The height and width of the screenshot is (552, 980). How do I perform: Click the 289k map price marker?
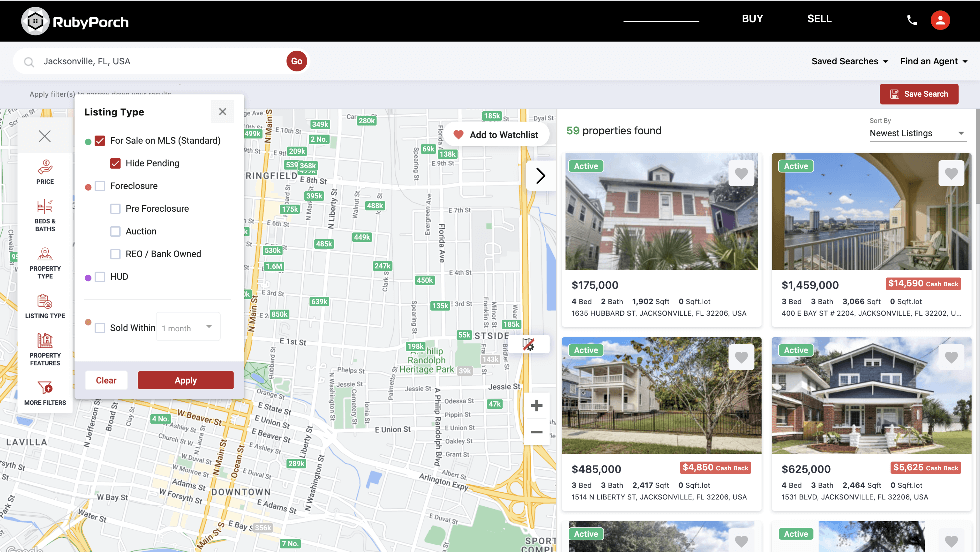coord(296,463)
